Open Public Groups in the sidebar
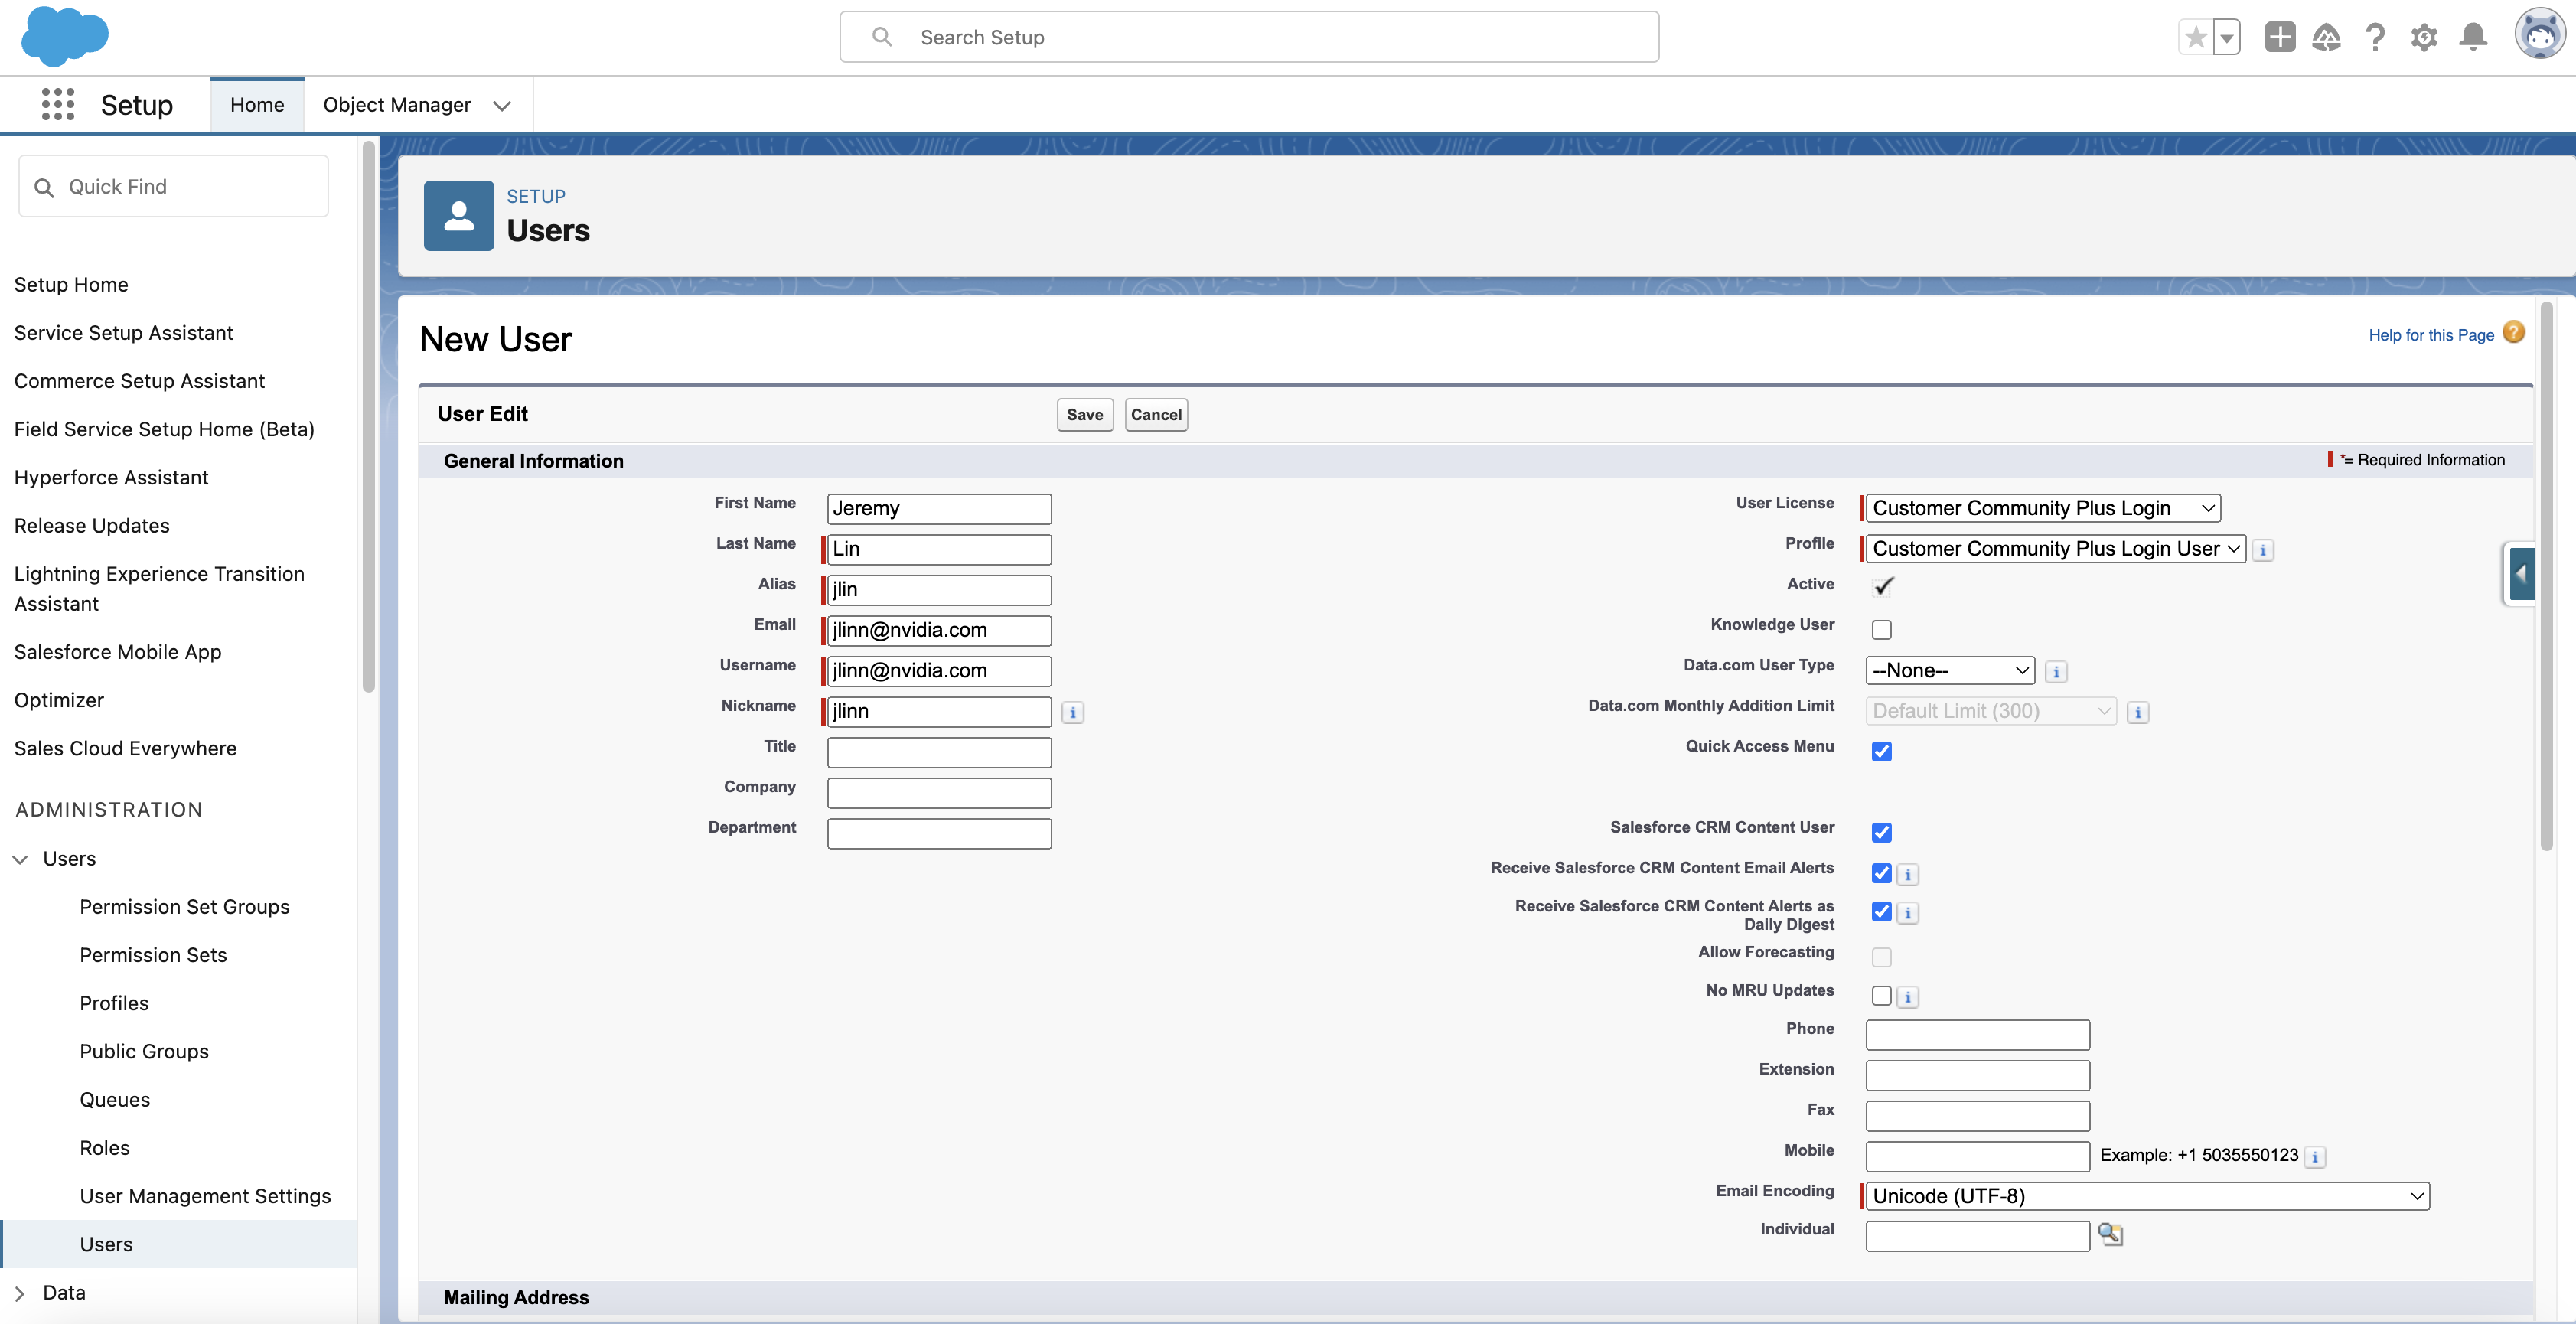This screenshot has height=1324, width=2576. tap(144, 1051)
